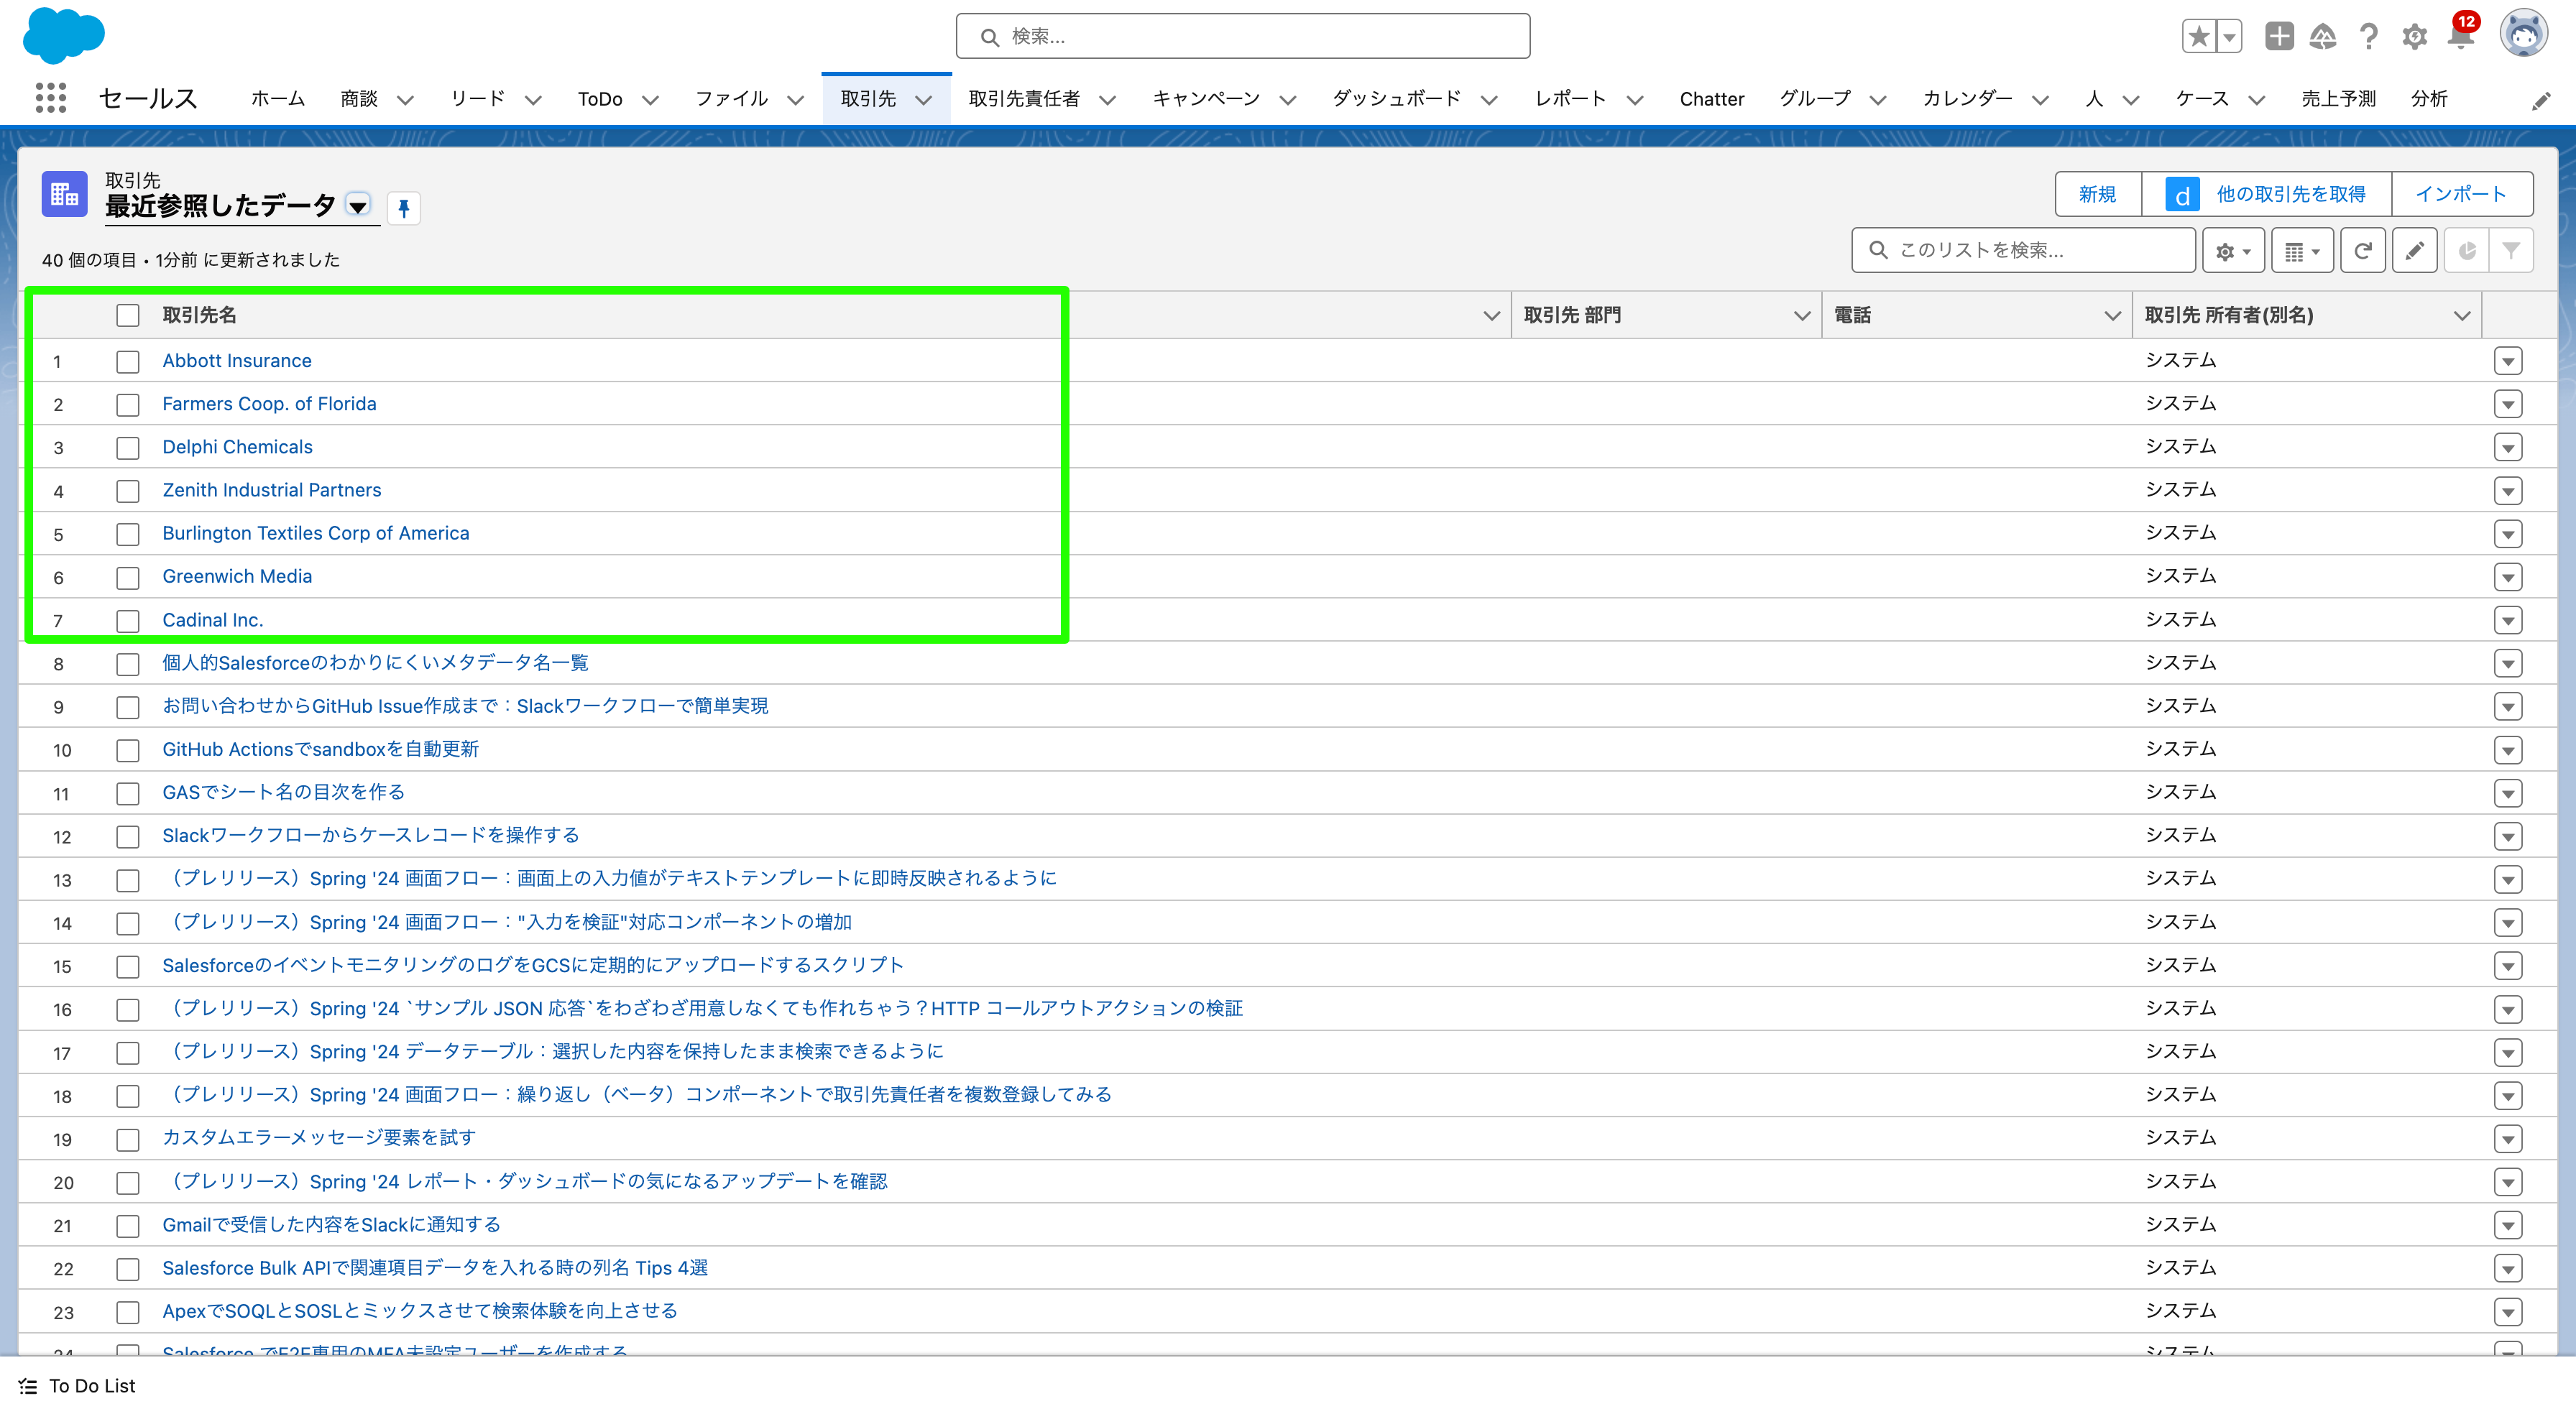Click the inline edit pencil icon
The width and height of the screenshot is (2576, 1414).
(x=2415, y=250)
